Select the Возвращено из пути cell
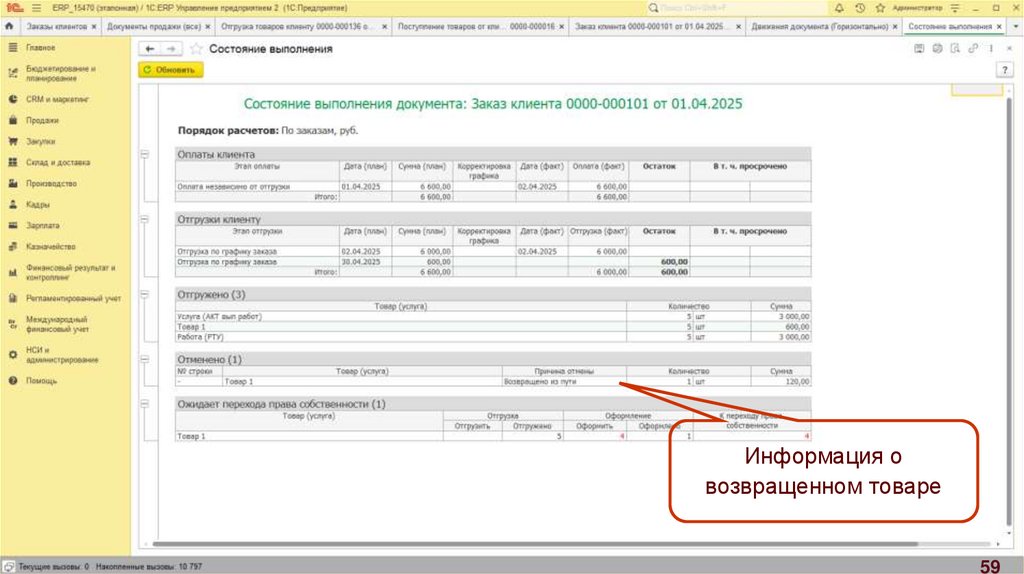This screenshot has height=574, width=1024. (564, 382)
